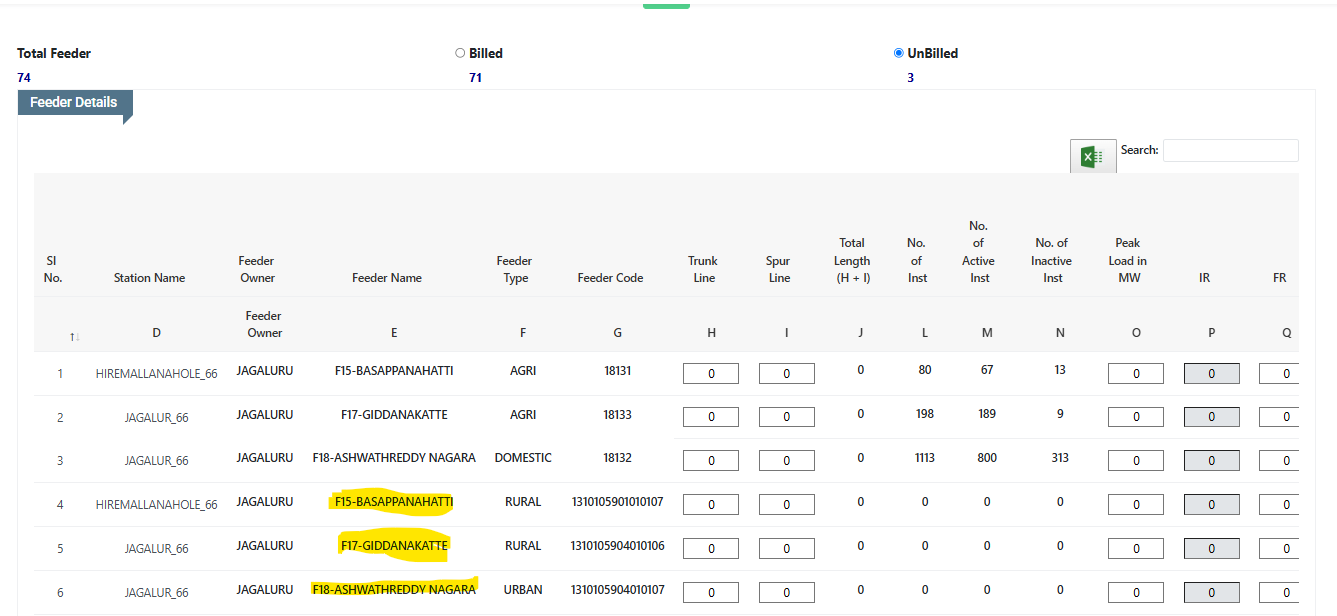Screen dimensions: 1337x616
Task: Select Peak Load field for feeder code 18133
Action: pos(1136,417)
